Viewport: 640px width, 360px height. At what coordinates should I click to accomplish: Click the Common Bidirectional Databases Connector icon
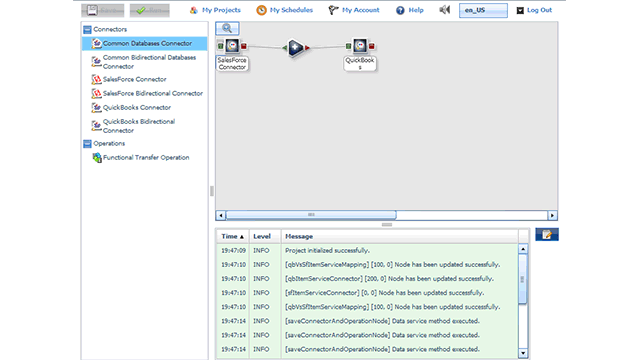pyautogui.click(x=96, y=62)
